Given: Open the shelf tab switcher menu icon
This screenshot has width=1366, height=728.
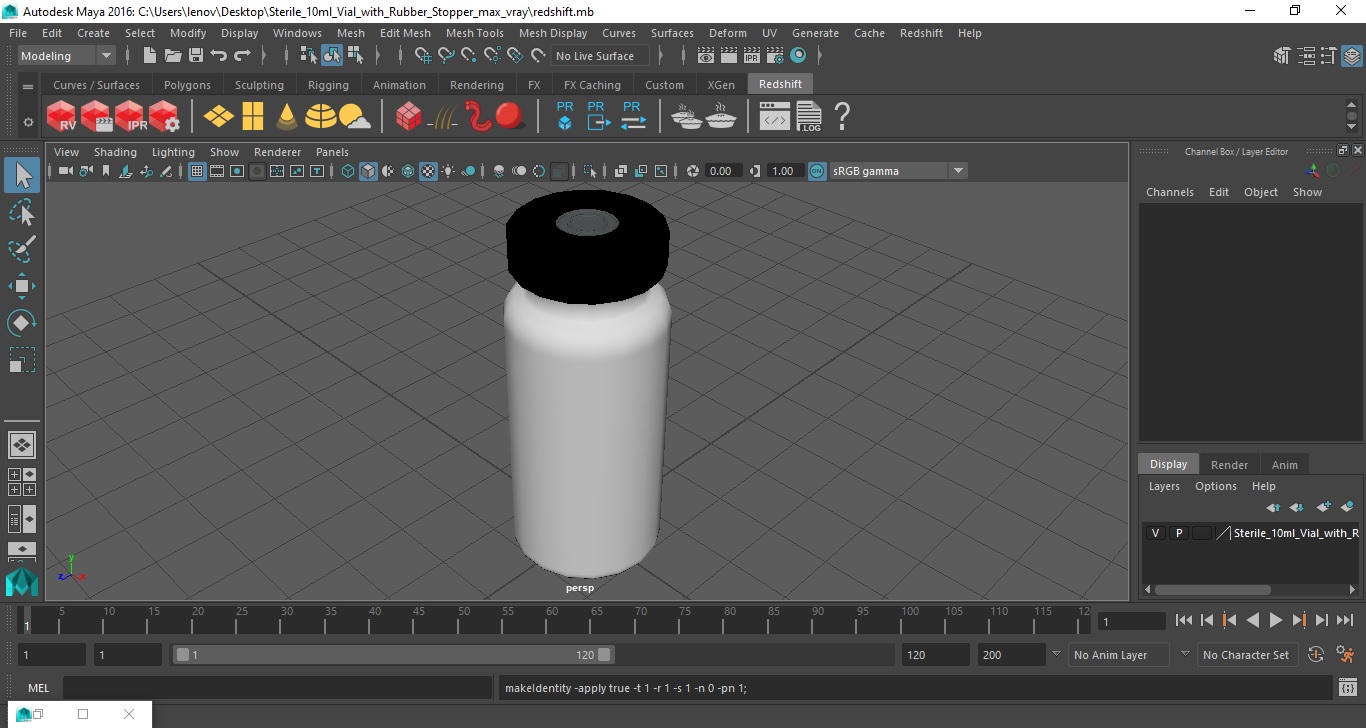Looking at the screenshot, I should point(28,87).
